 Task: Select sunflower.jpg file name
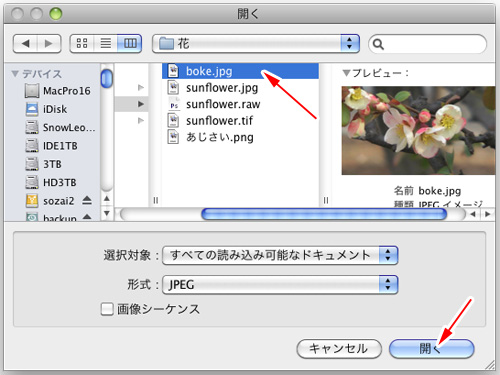coord(222,88)
